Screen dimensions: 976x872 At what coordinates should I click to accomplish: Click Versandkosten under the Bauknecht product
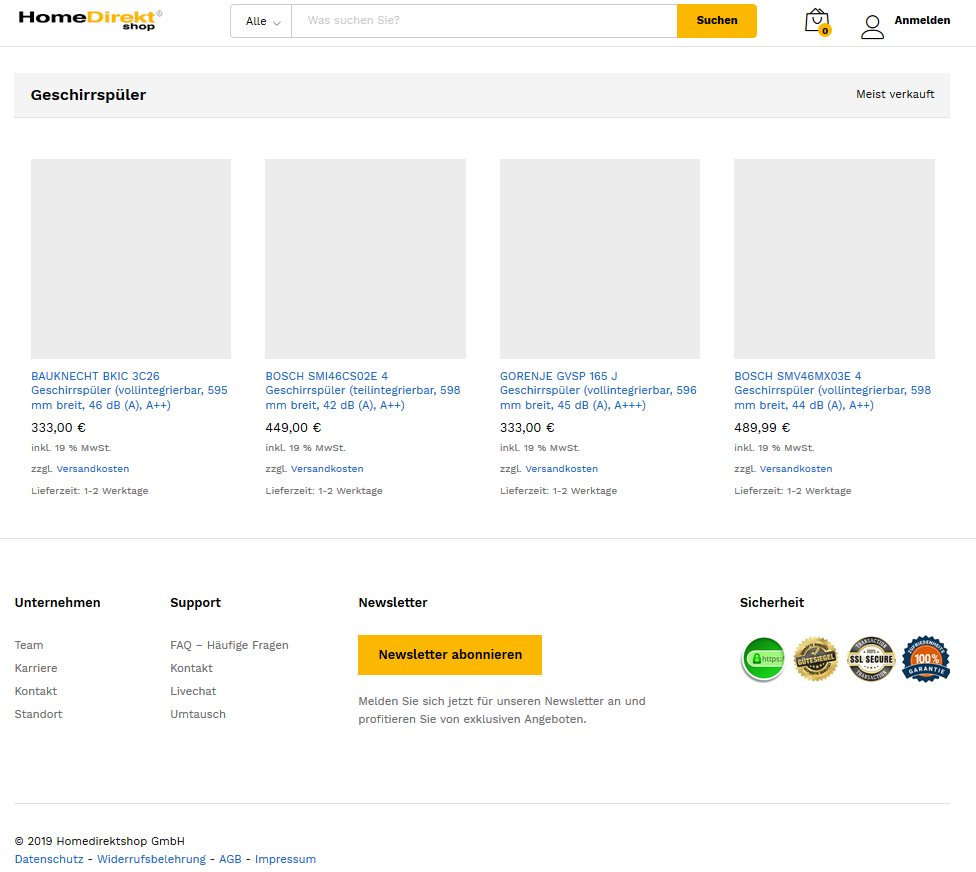pos(93,469)
